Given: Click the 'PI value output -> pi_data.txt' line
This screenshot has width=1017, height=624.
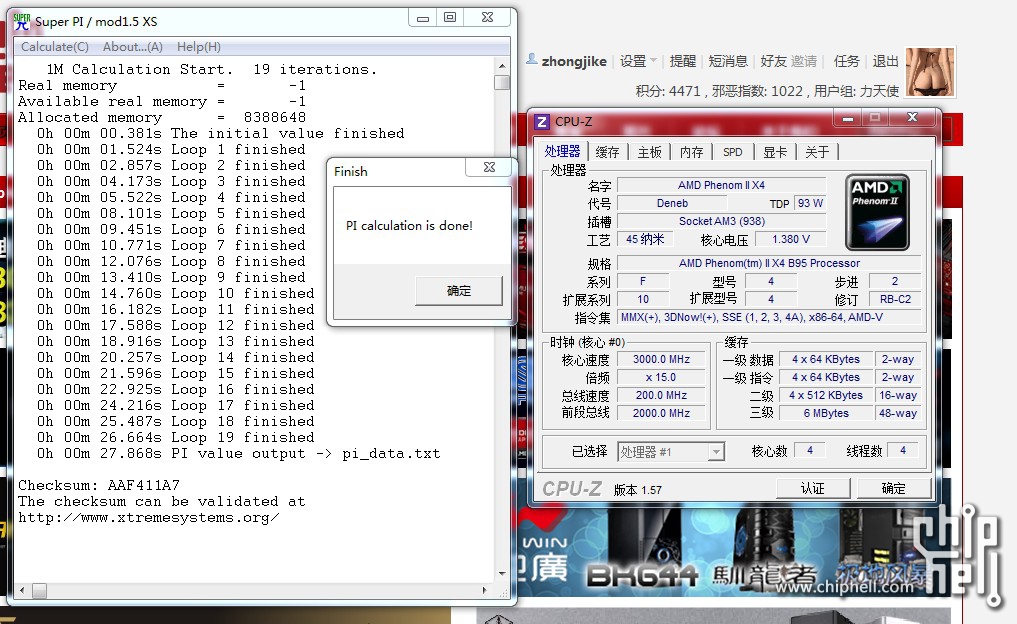Looking at the screenshot, I should pos(305,453).
